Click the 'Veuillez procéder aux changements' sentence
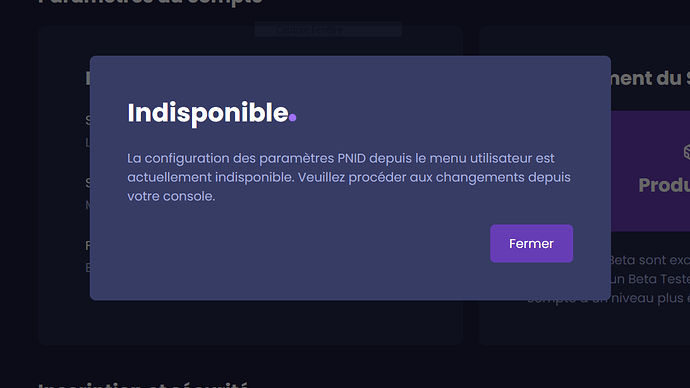 411,177
